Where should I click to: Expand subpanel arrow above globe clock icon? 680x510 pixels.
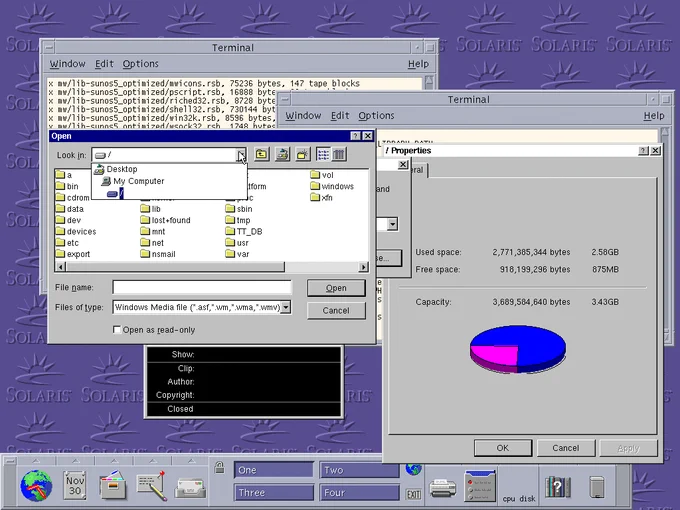pos(36,461)
